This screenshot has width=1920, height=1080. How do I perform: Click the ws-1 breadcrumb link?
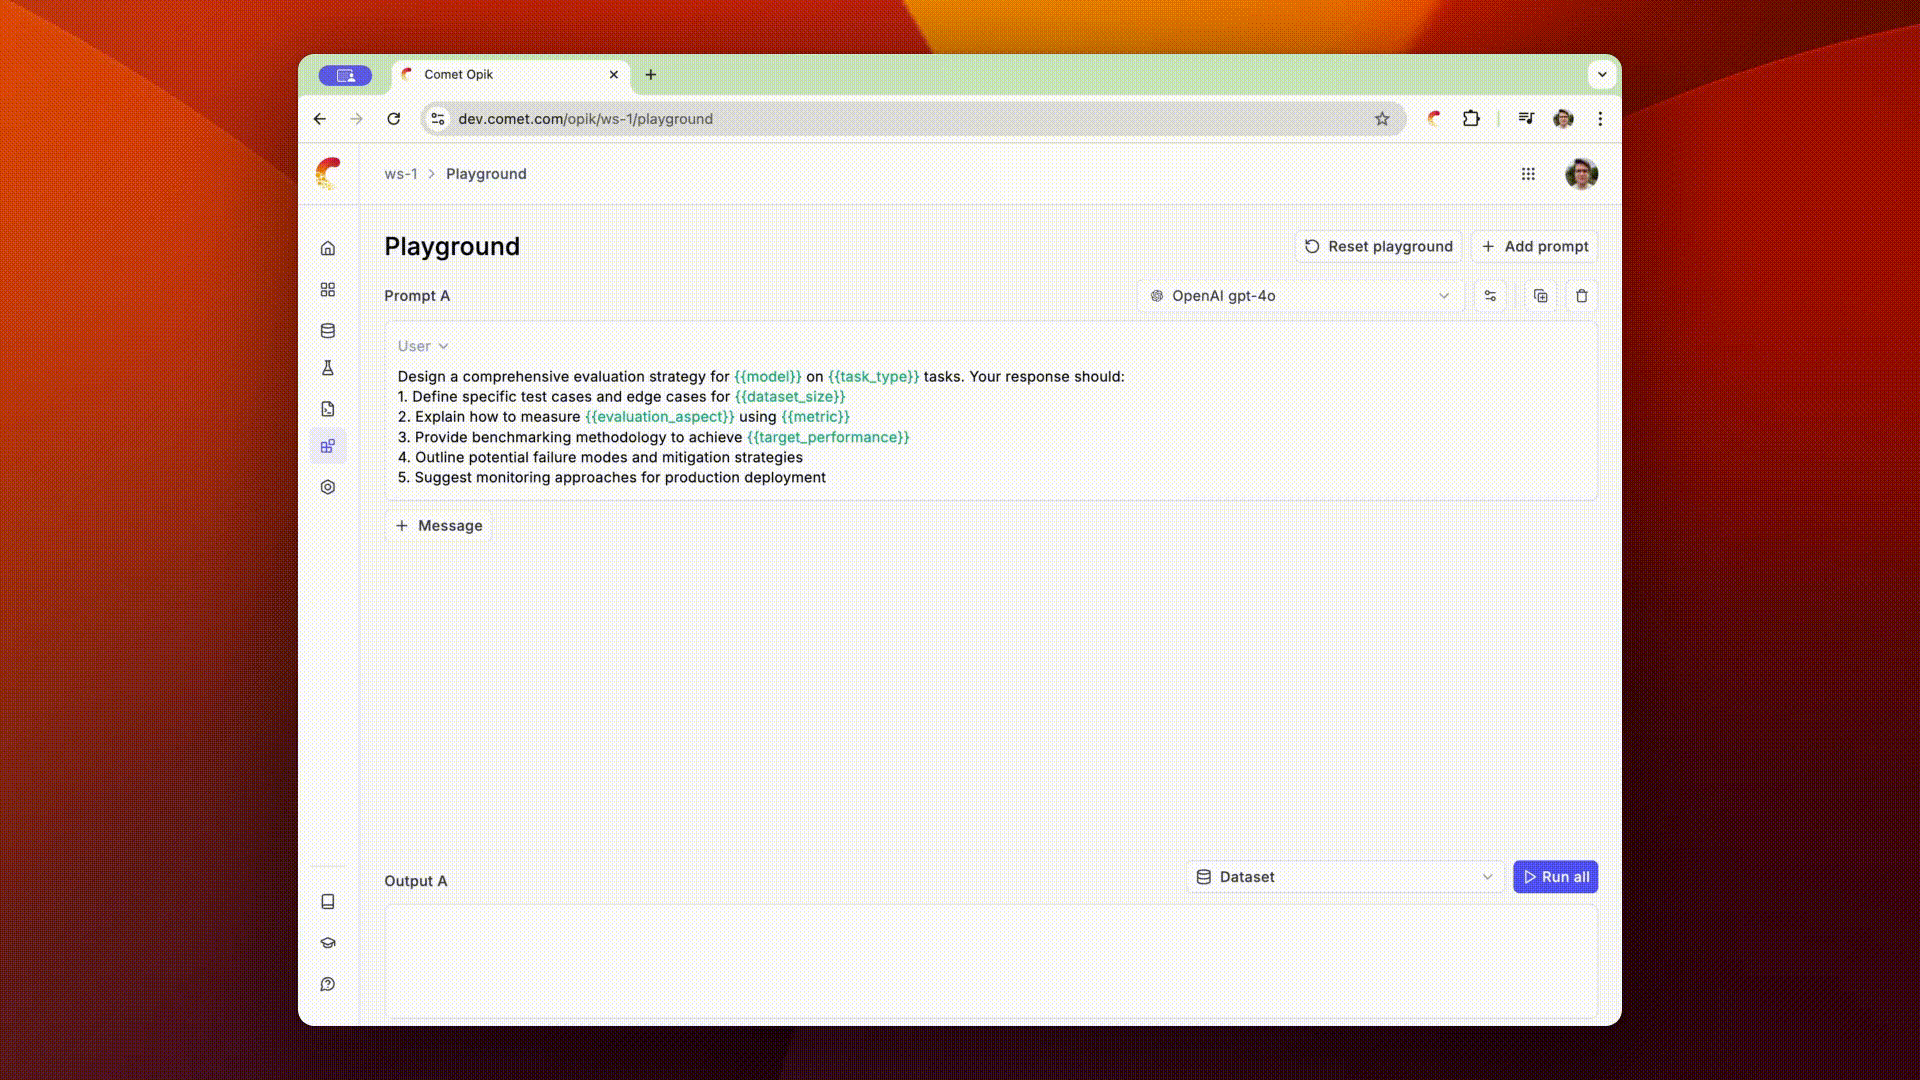pyautogui.click(x=400, y=174)
